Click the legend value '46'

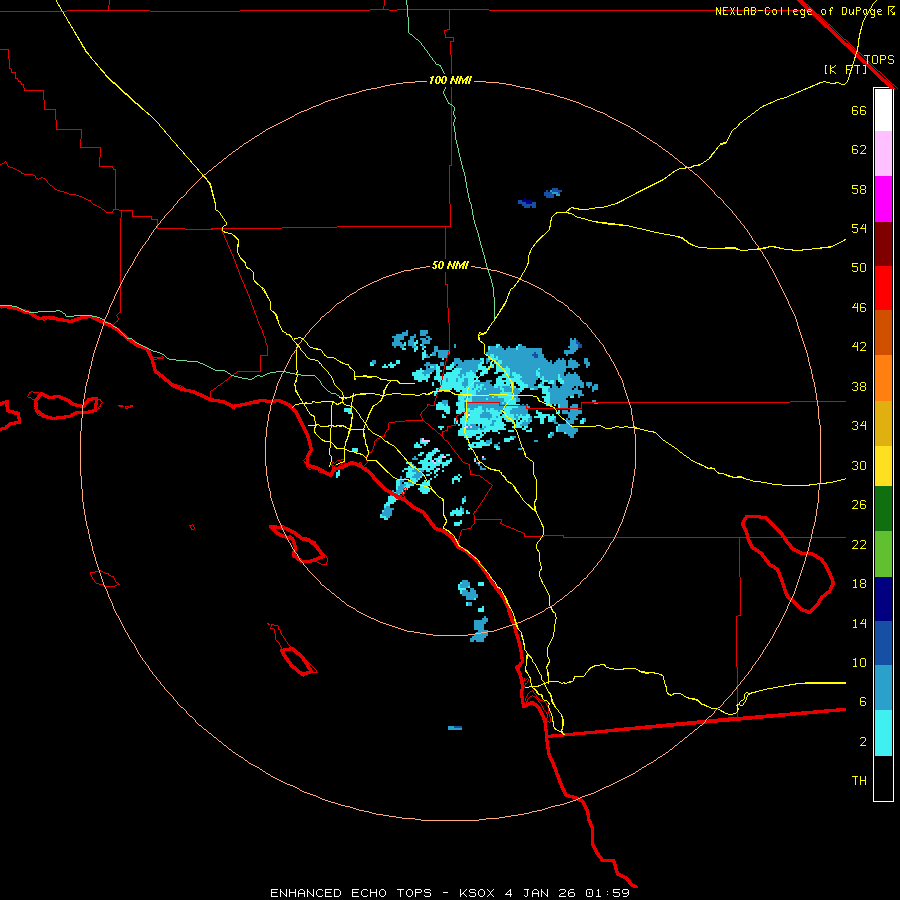coord(859,308)
